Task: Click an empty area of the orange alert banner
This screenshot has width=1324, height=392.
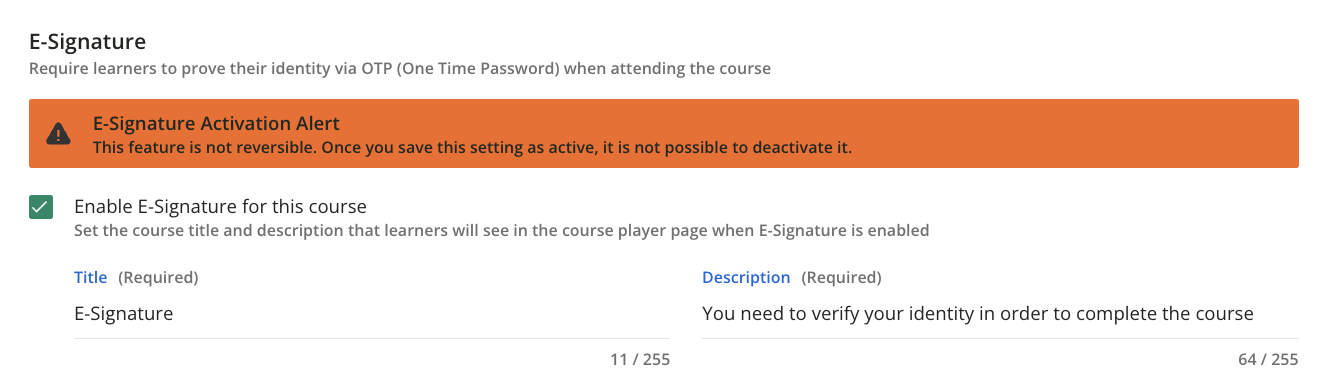Action: pos(1080,133)
